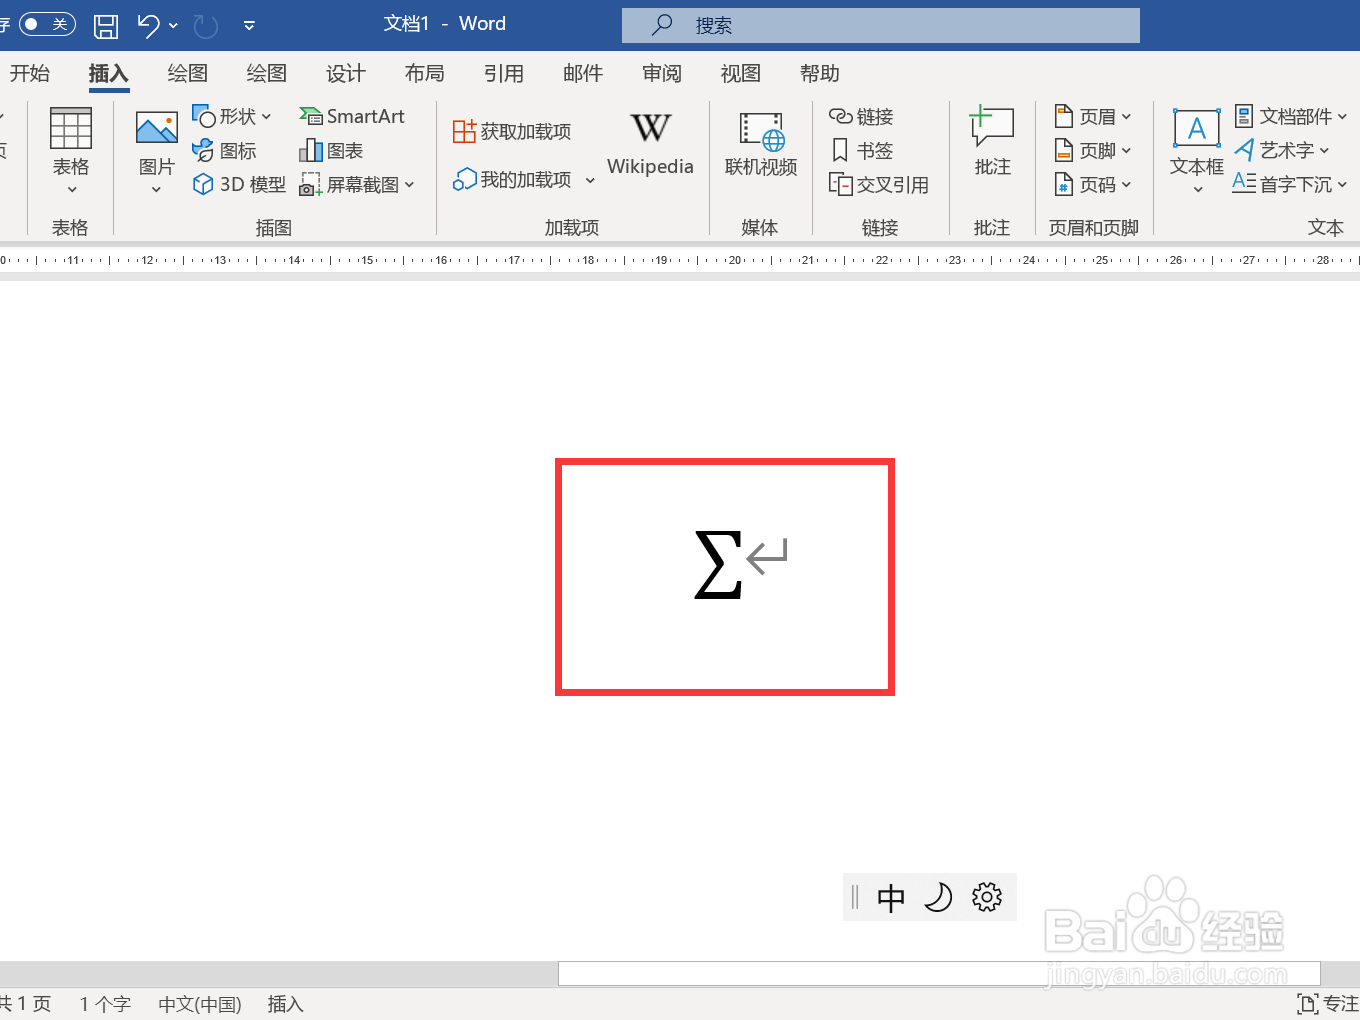Expand the 表格 dropdown chevron
Image resolution: width=1360 pixels, height=1020 pixels.
[72, 190]
